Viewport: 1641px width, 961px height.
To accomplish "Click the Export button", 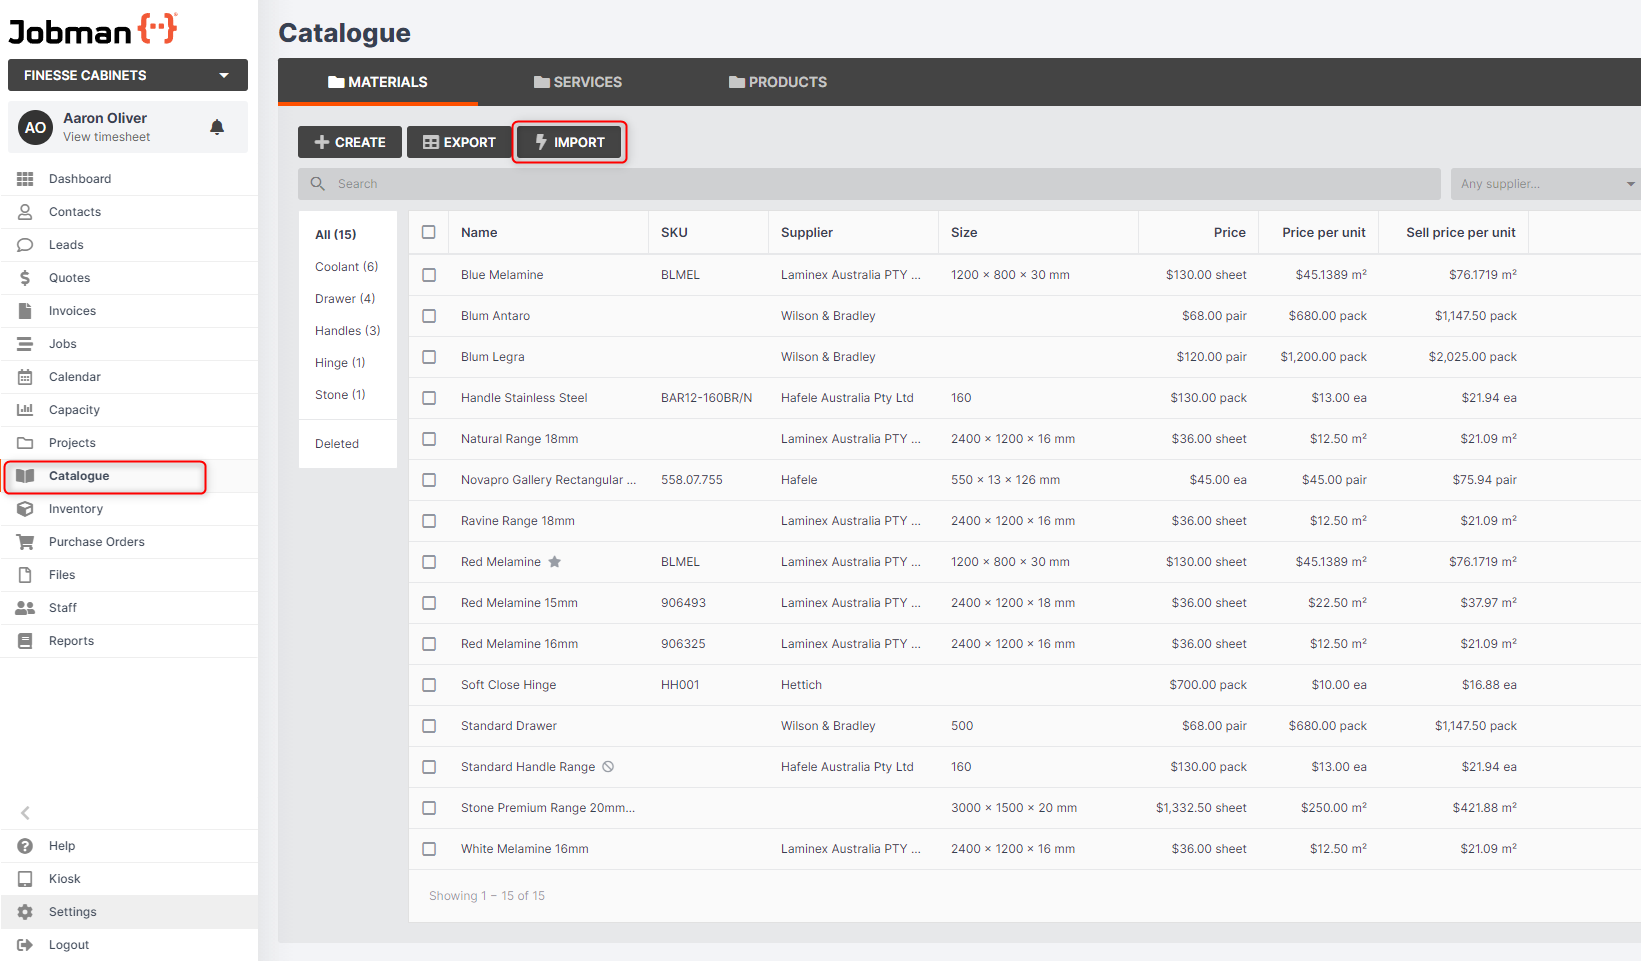I will (x=459, y=142).
